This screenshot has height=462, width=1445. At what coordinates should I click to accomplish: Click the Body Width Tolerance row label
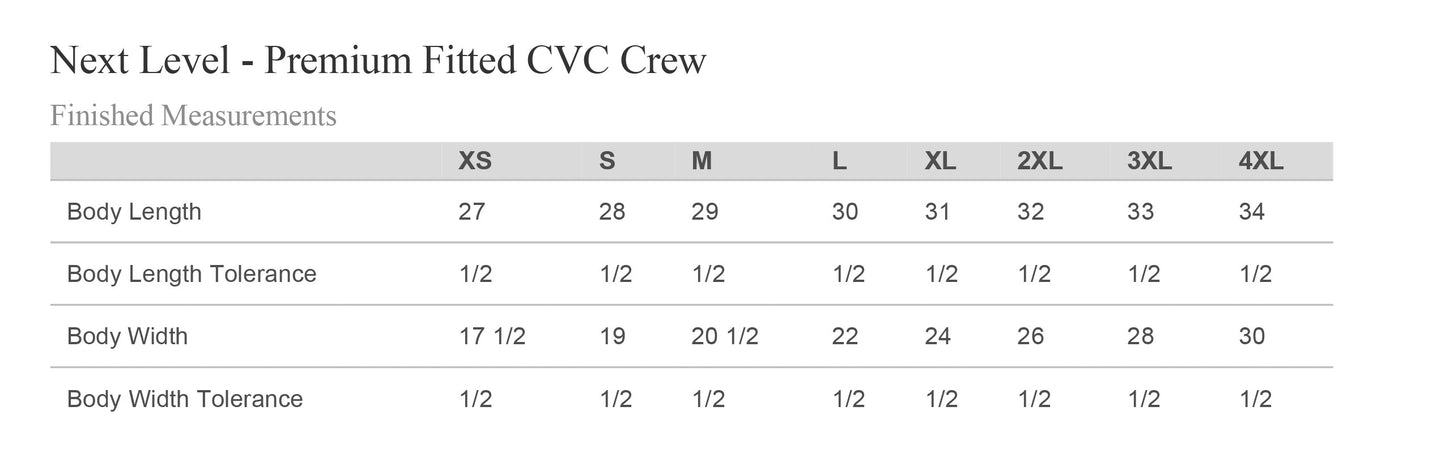click(x=184, y=399)
